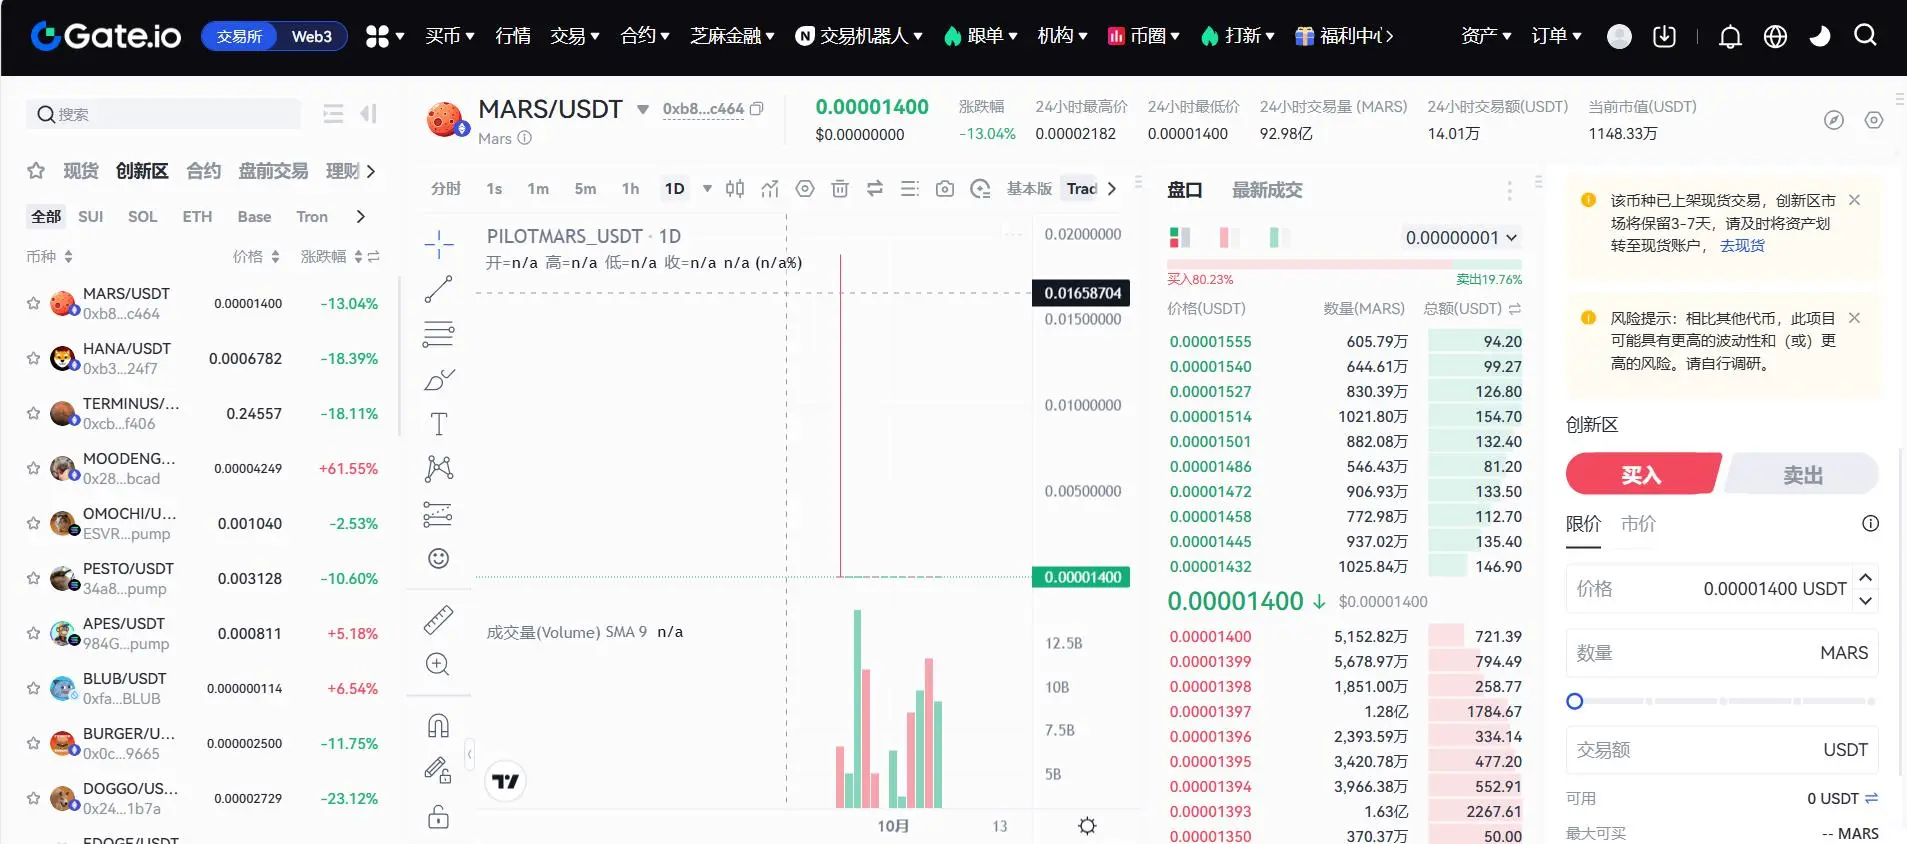This screenshot has height=844, width=1907.
Task: Expand the 合约 menu in top navigation
Action: [x=645, y=37]
